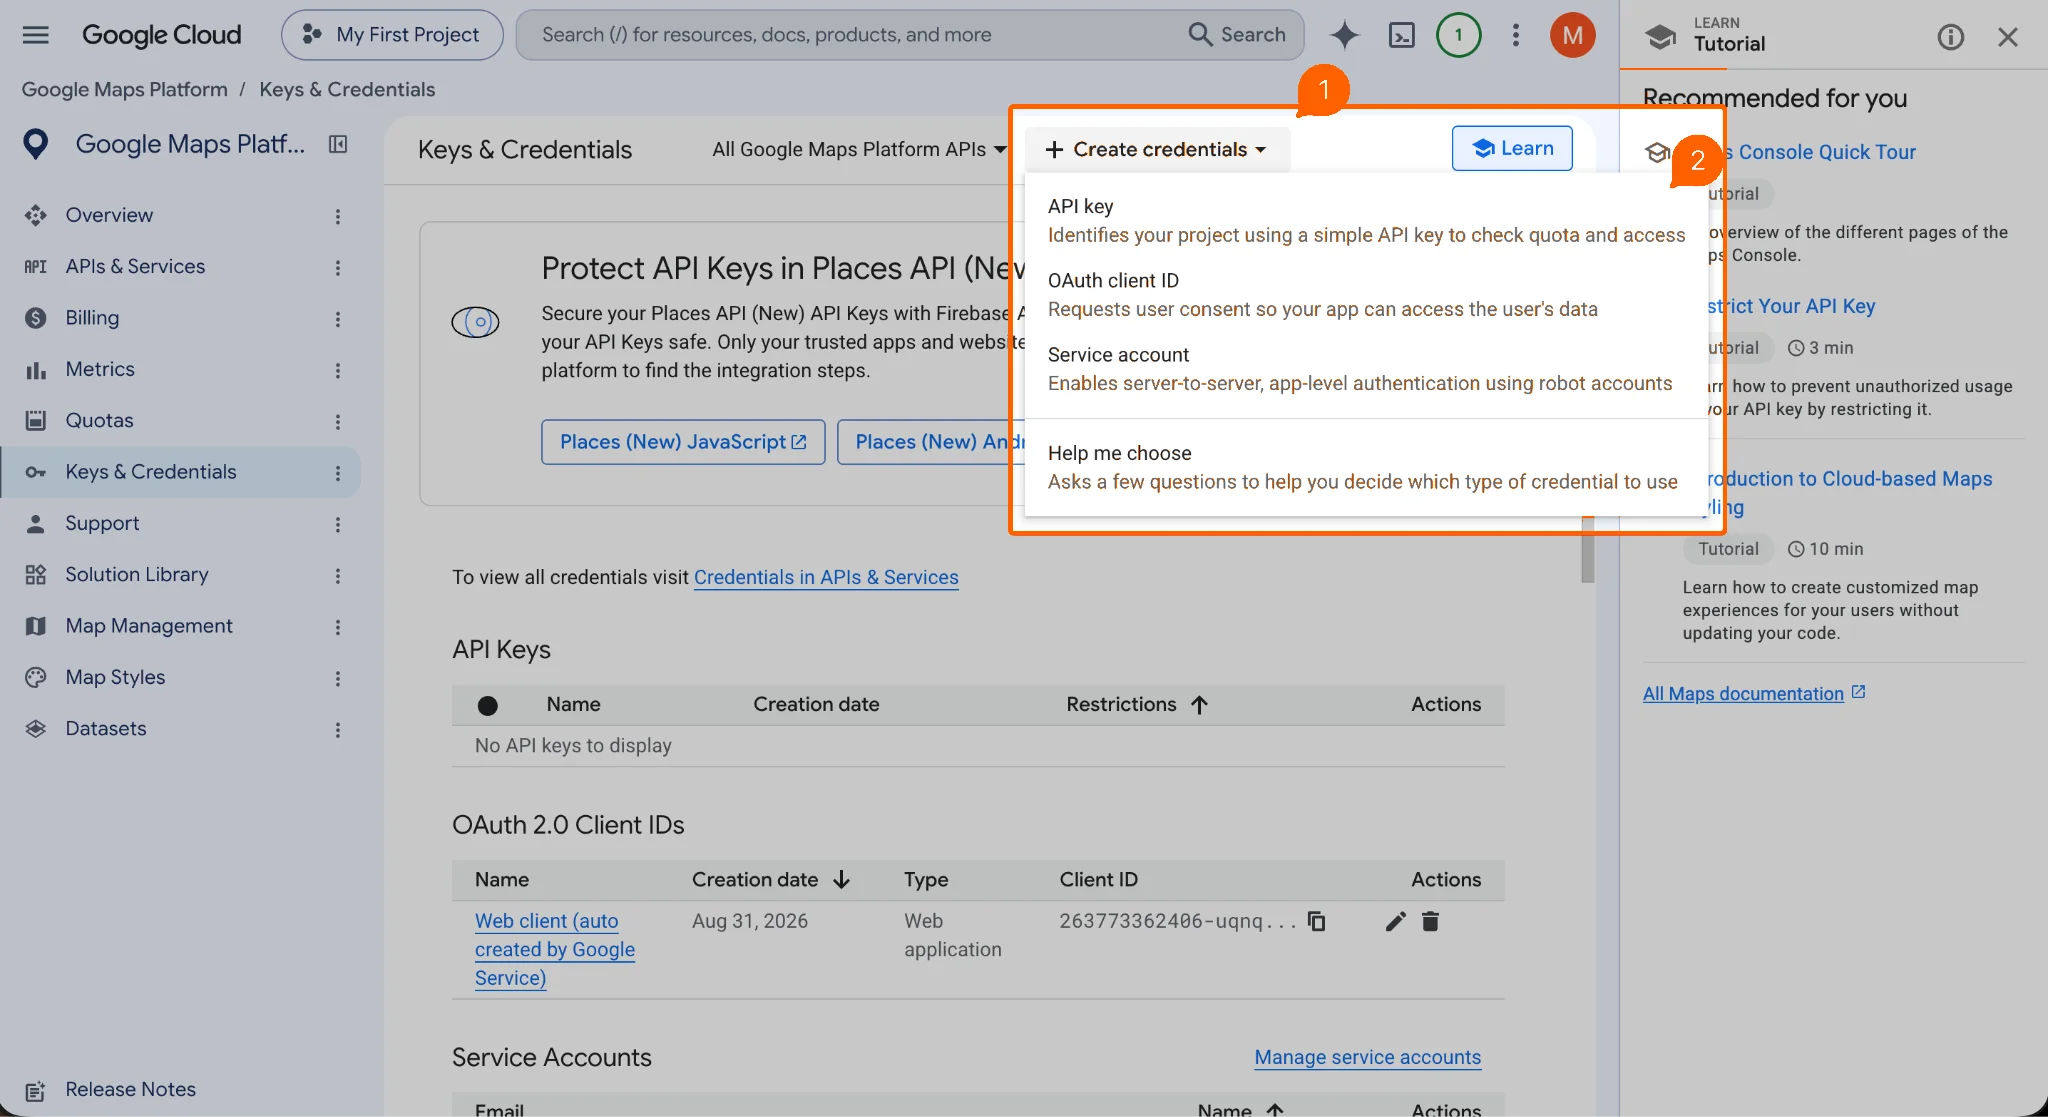Open Datasets in sidebar

pyautogui.click(x=106, y=728)
